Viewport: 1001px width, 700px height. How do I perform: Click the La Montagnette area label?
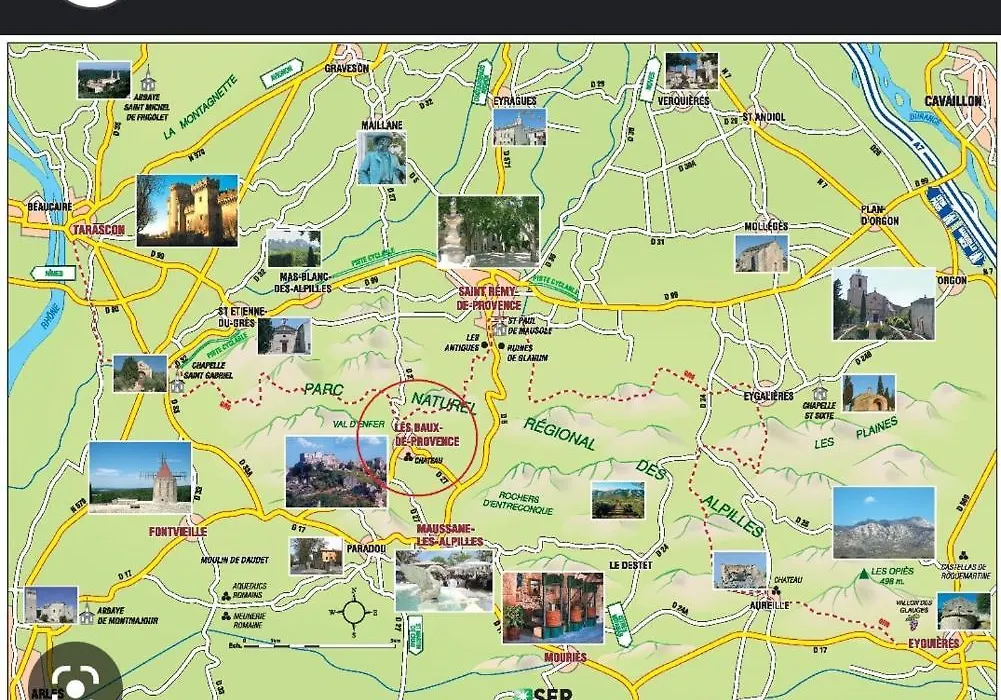pyautogui.click(x=200, y=107)
